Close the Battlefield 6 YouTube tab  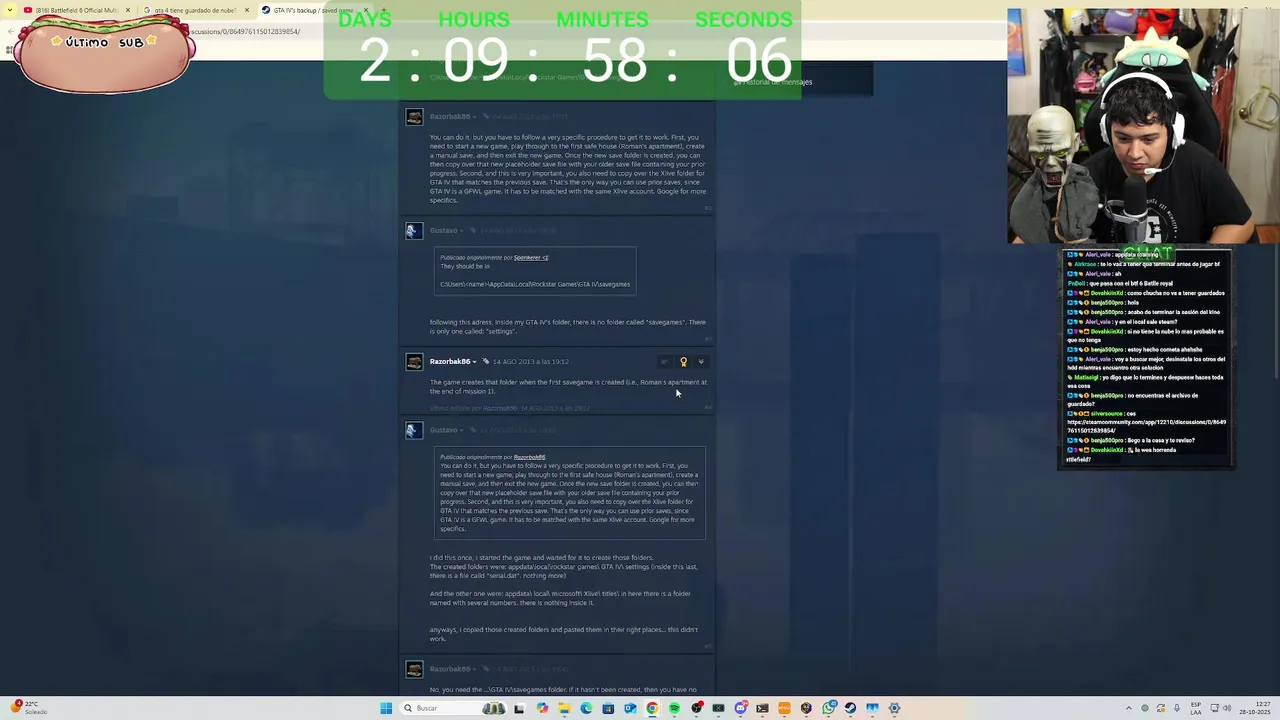128,10
